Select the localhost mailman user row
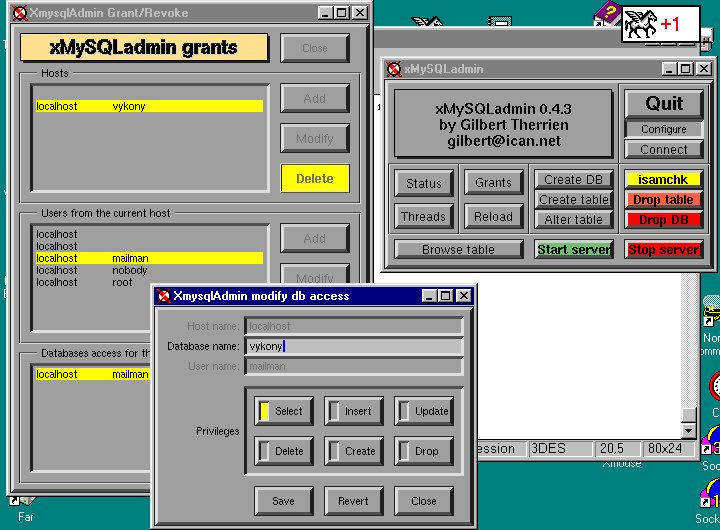 tap(149, 258)
